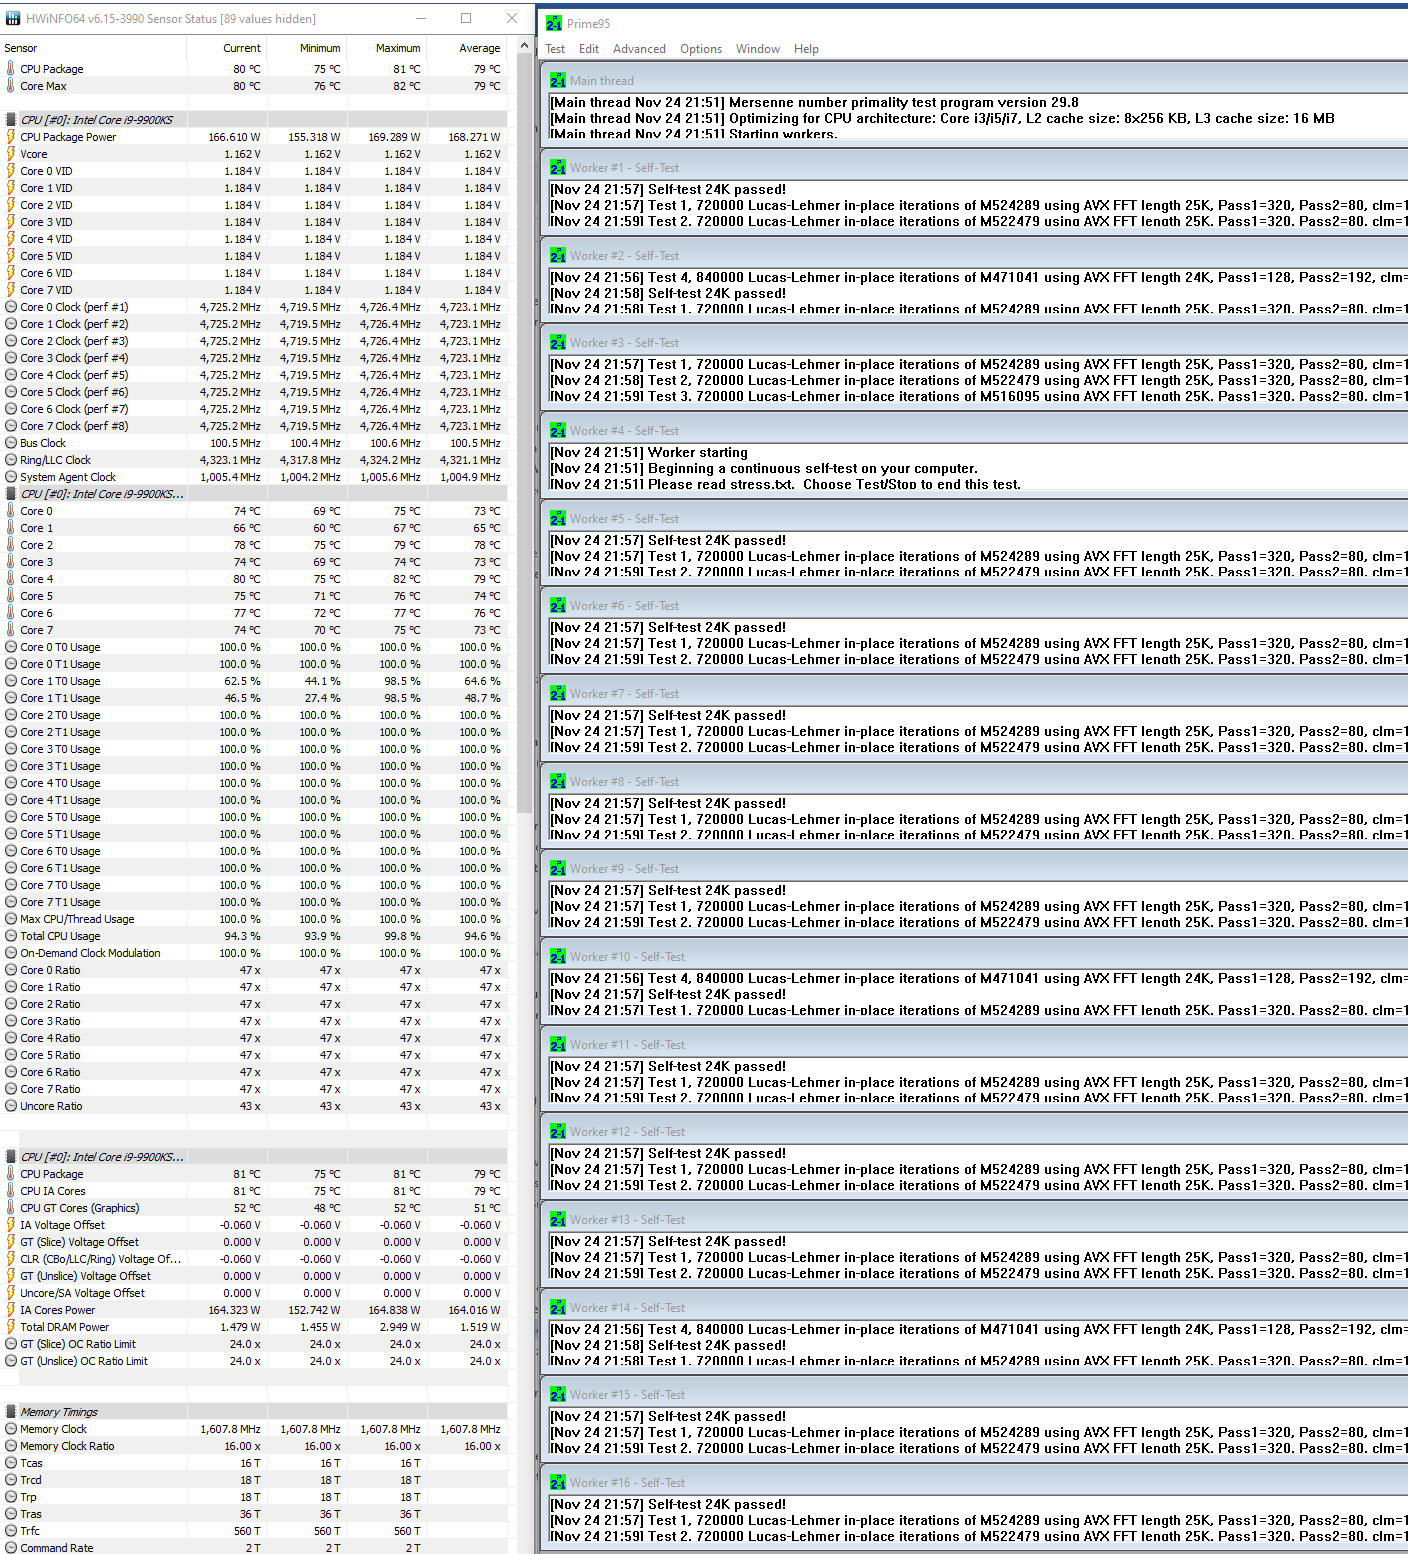Click the Bus Clock sensor clock icon
1408x1554 pixels.
click(x=11, y=443)
